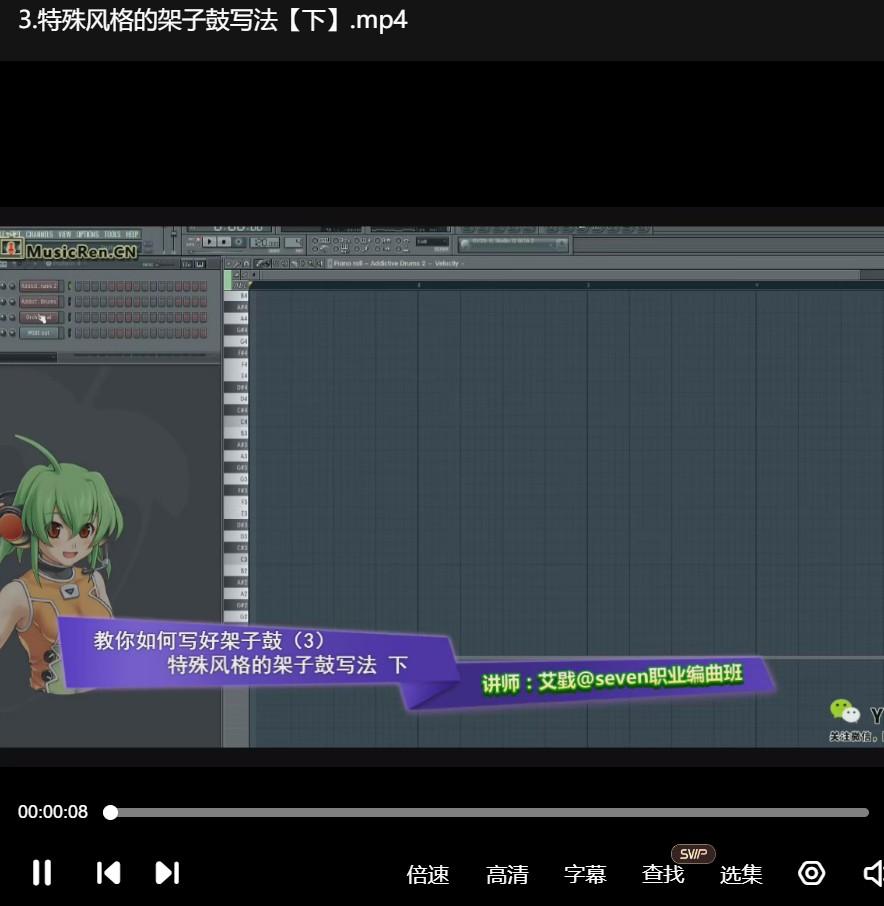Screen dimensions: 884x906
Task: Open the TOOLS menu in FL Studio
Action: coord(112,235)
